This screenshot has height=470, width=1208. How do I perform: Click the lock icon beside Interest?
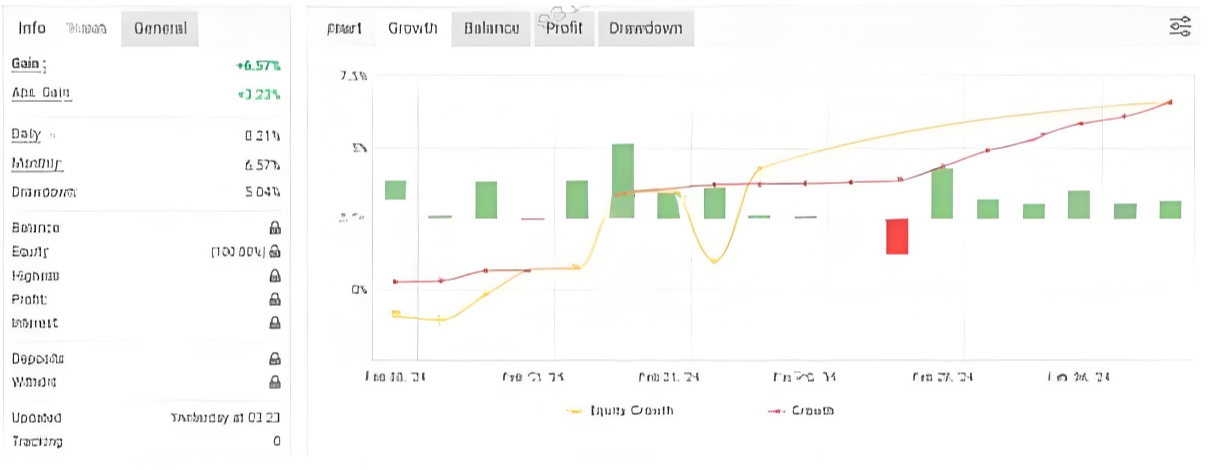[274, 323]
